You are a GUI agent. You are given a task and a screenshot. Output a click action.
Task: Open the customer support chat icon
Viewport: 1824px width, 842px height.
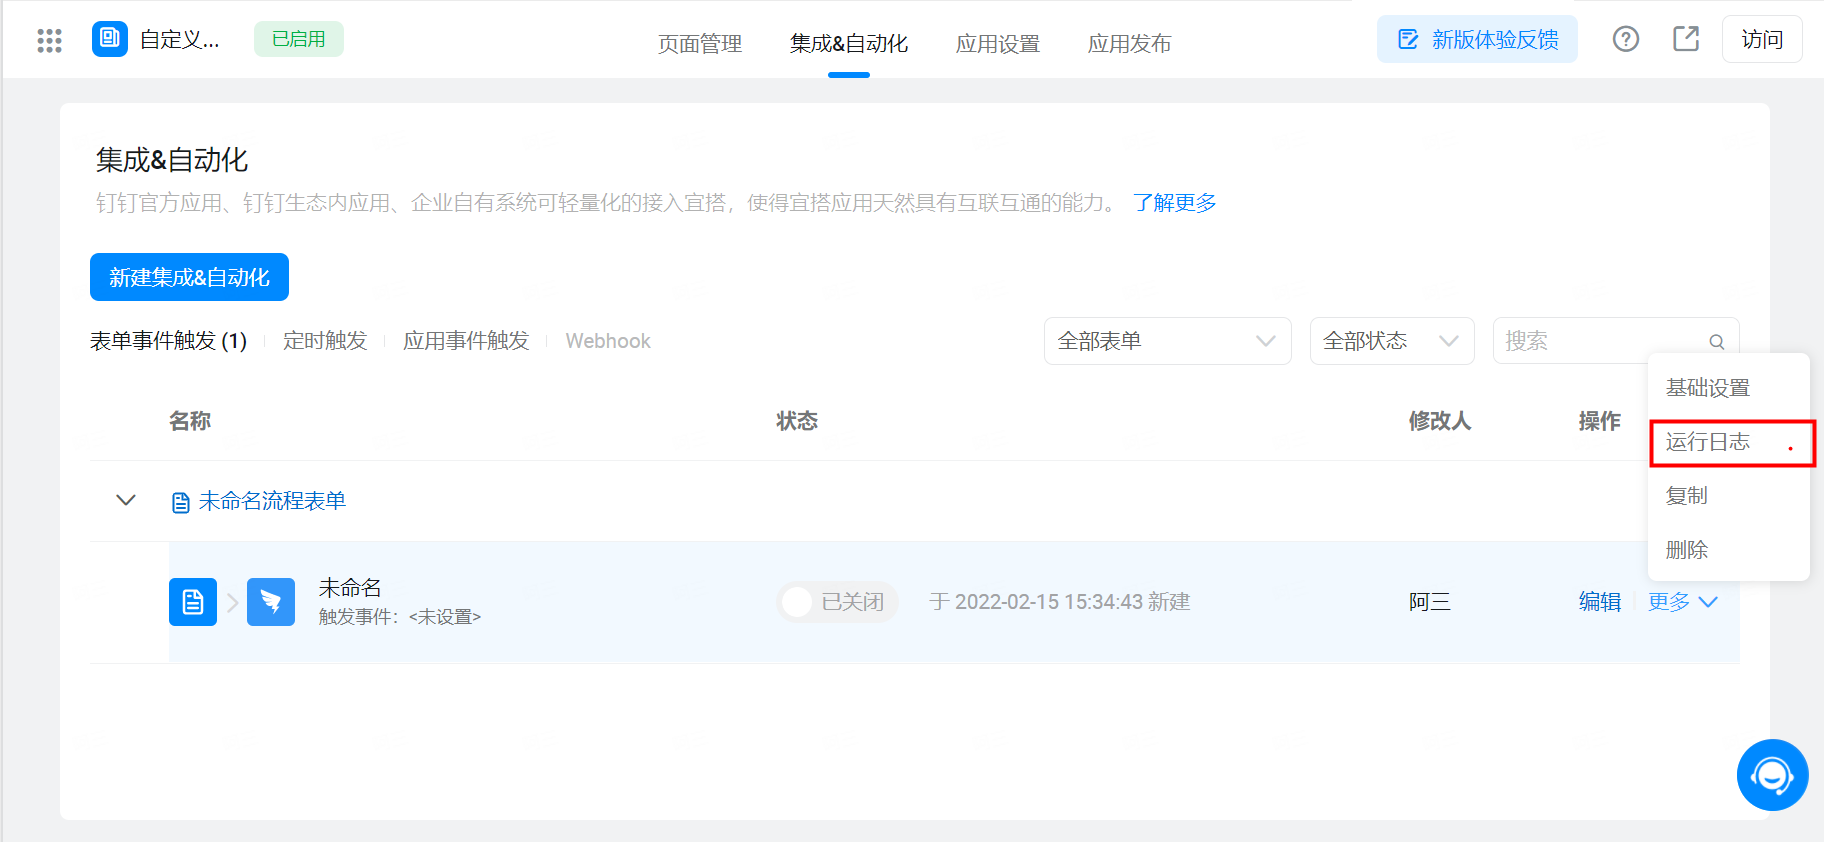[1772, 775]
